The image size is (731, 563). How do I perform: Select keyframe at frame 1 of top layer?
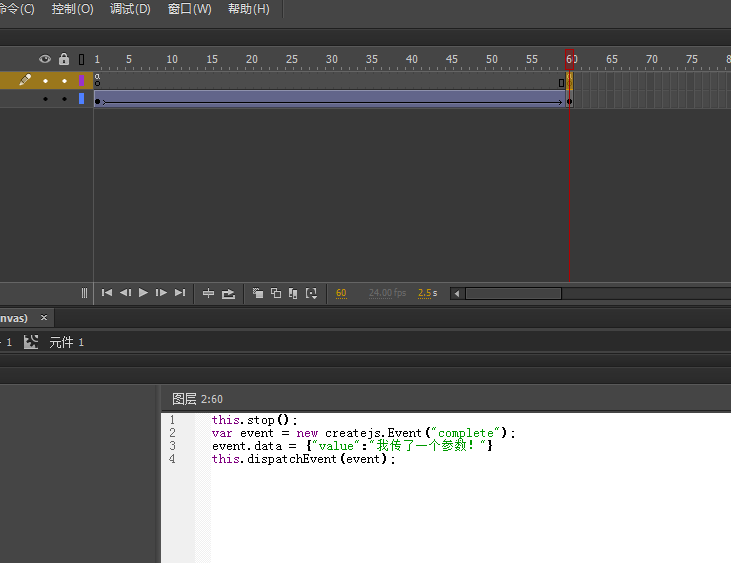97,81
